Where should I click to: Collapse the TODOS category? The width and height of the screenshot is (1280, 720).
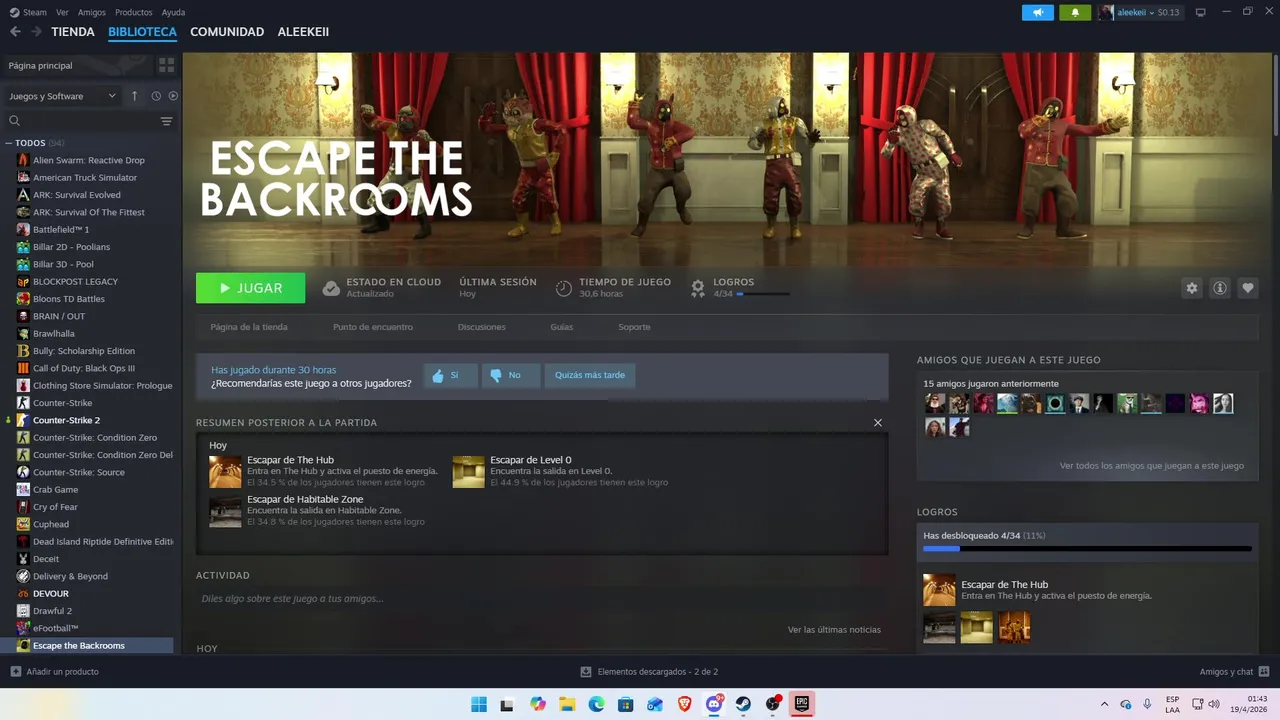pos(9,143)
